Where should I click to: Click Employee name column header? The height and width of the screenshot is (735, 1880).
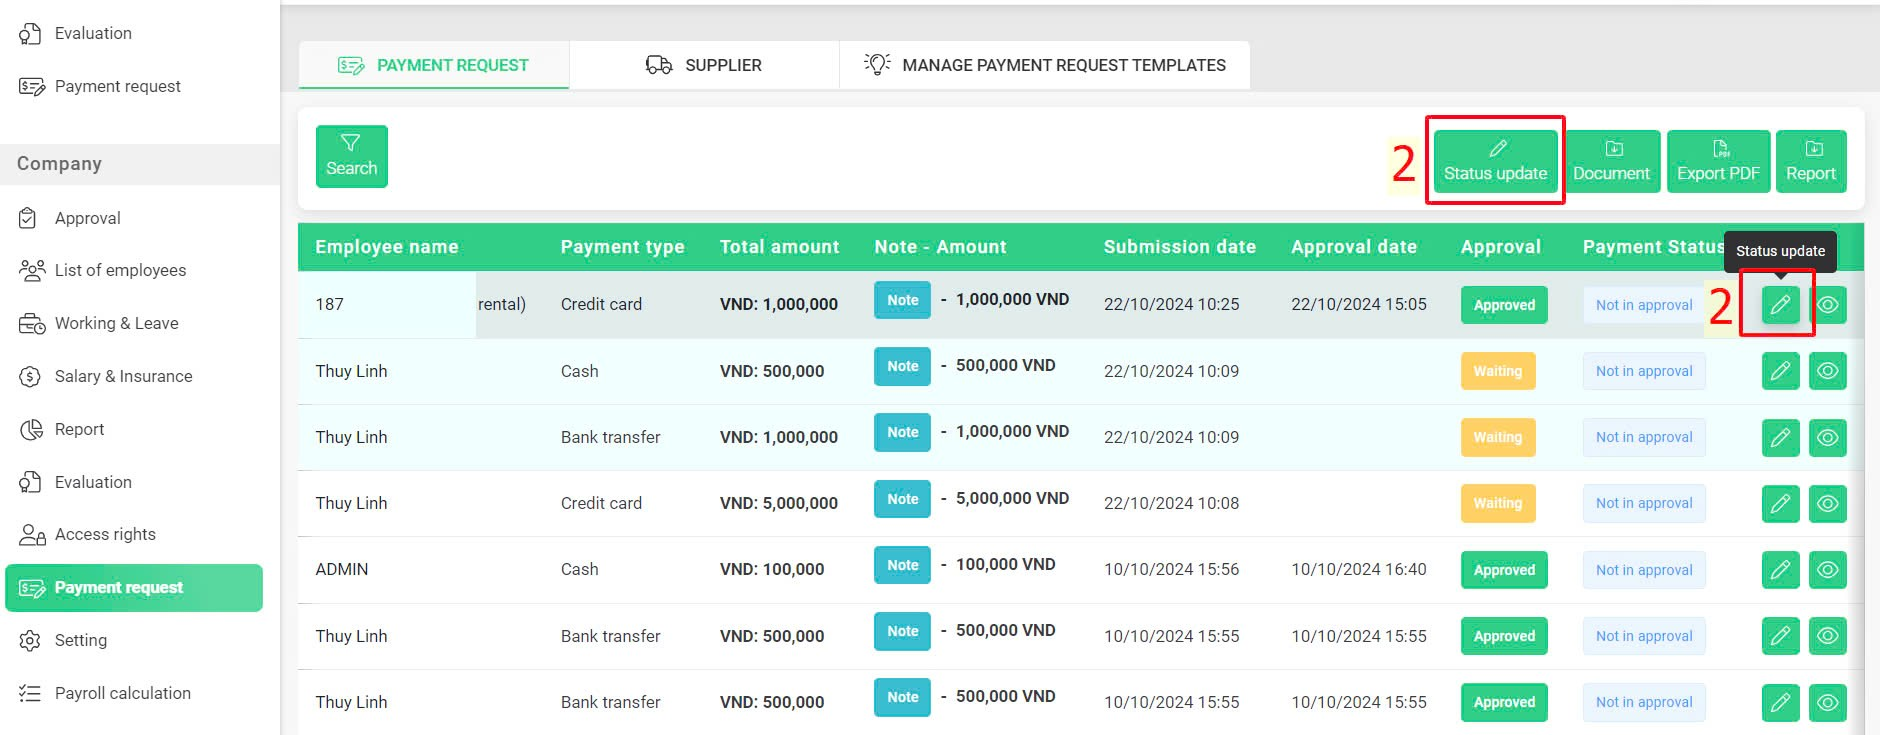[387, 247]
